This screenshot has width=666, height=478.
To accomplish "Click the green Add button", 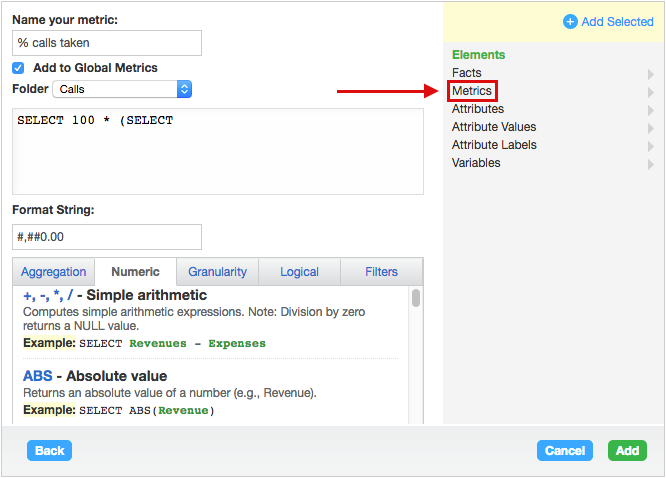I will (x=627, y=451).
